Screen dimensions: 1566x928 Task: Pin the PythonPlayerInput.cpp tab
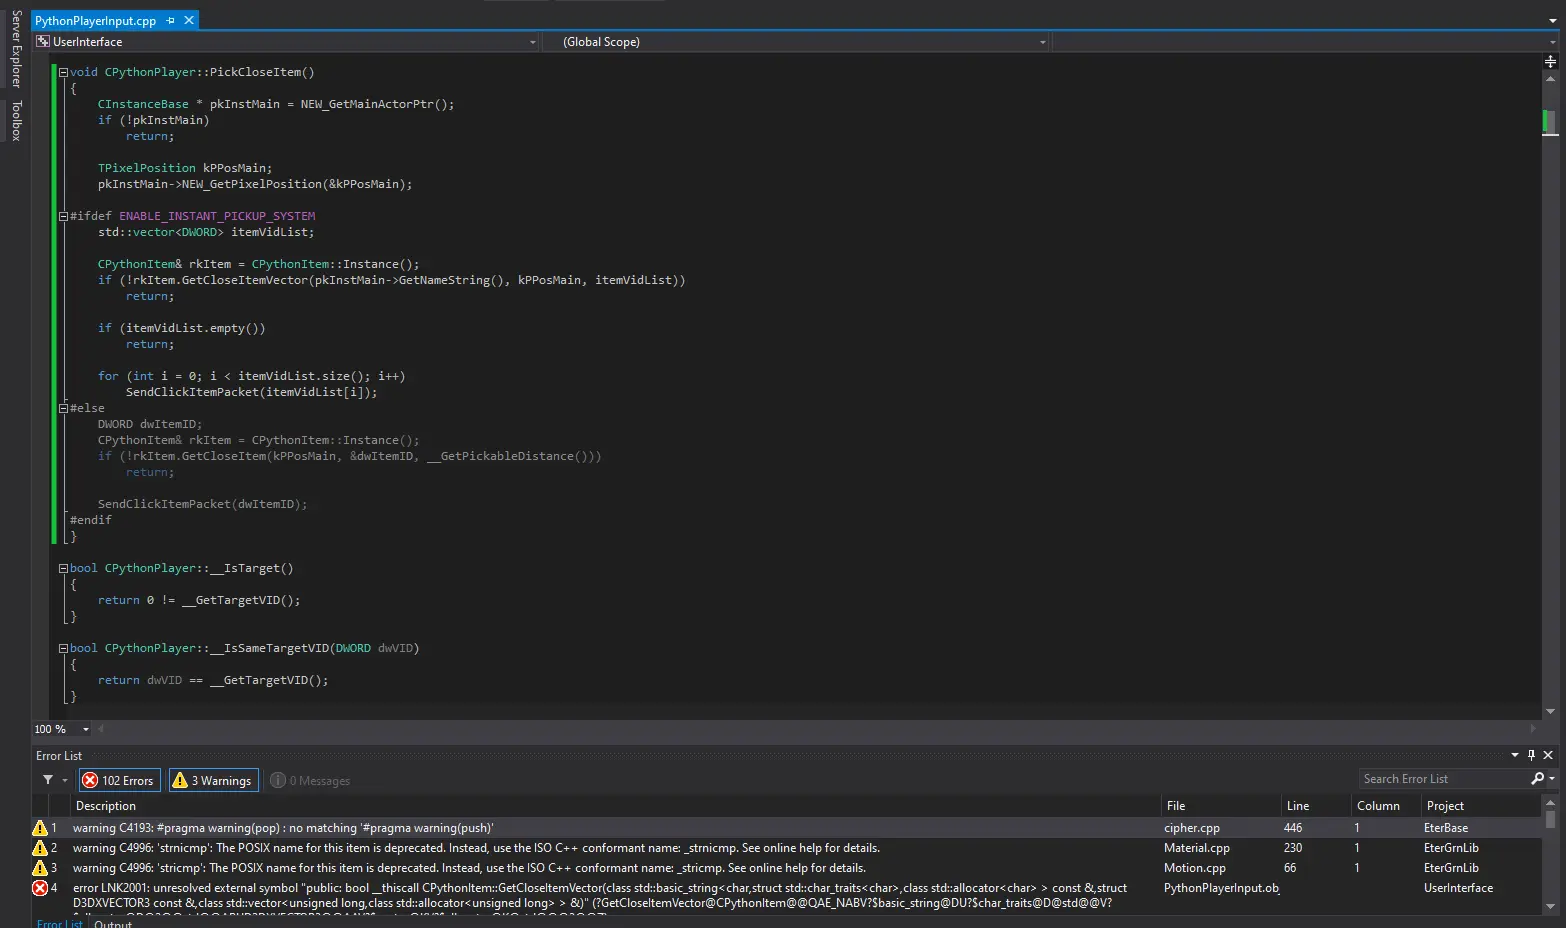[171, 20]
